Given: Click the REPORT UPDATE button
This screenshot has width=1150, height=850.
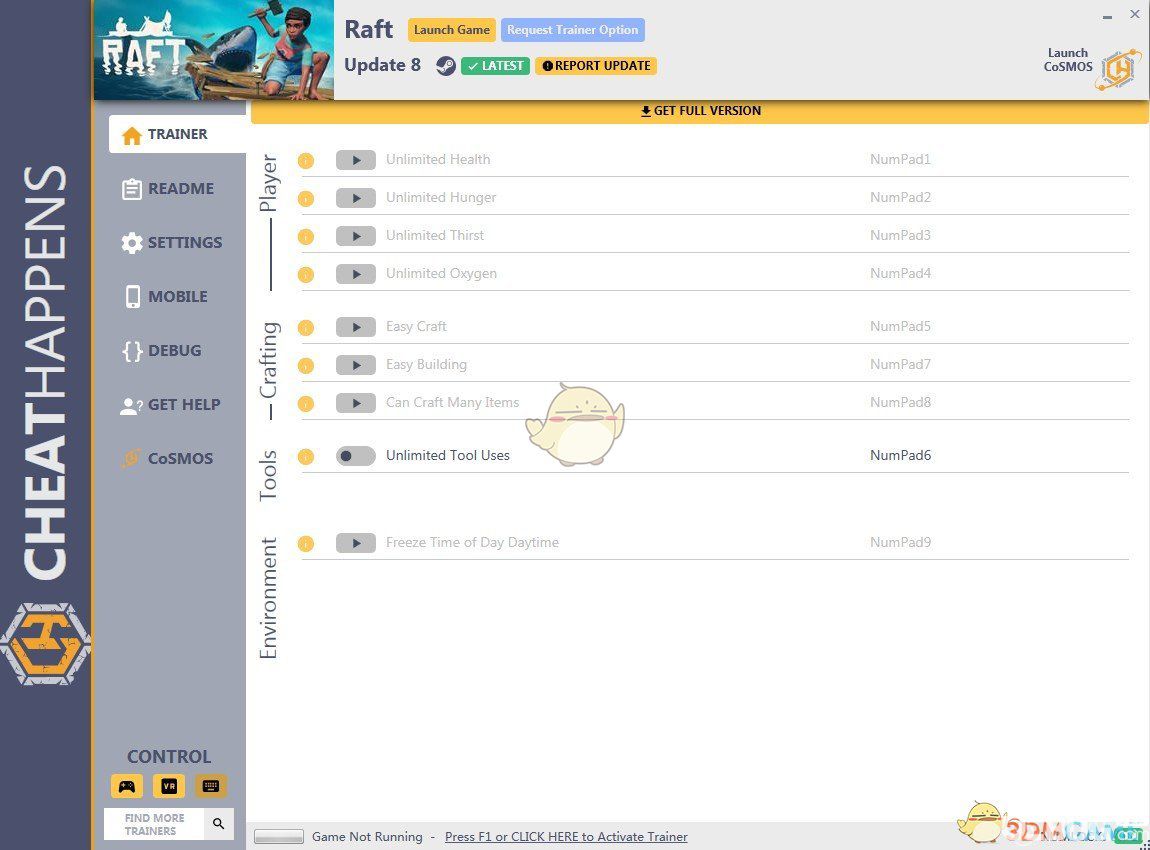Looking at the screenshot, I should tap(596, 66).
